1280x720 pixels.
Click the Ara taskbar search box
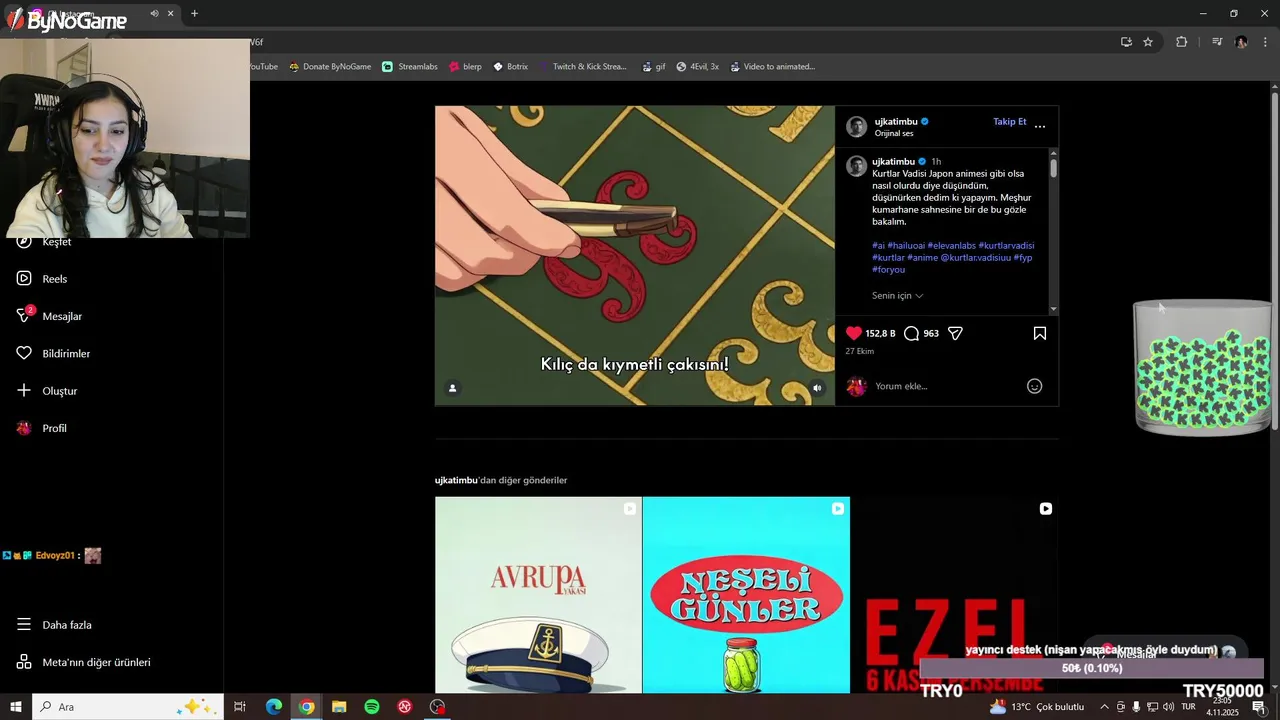tap(128, 707)
